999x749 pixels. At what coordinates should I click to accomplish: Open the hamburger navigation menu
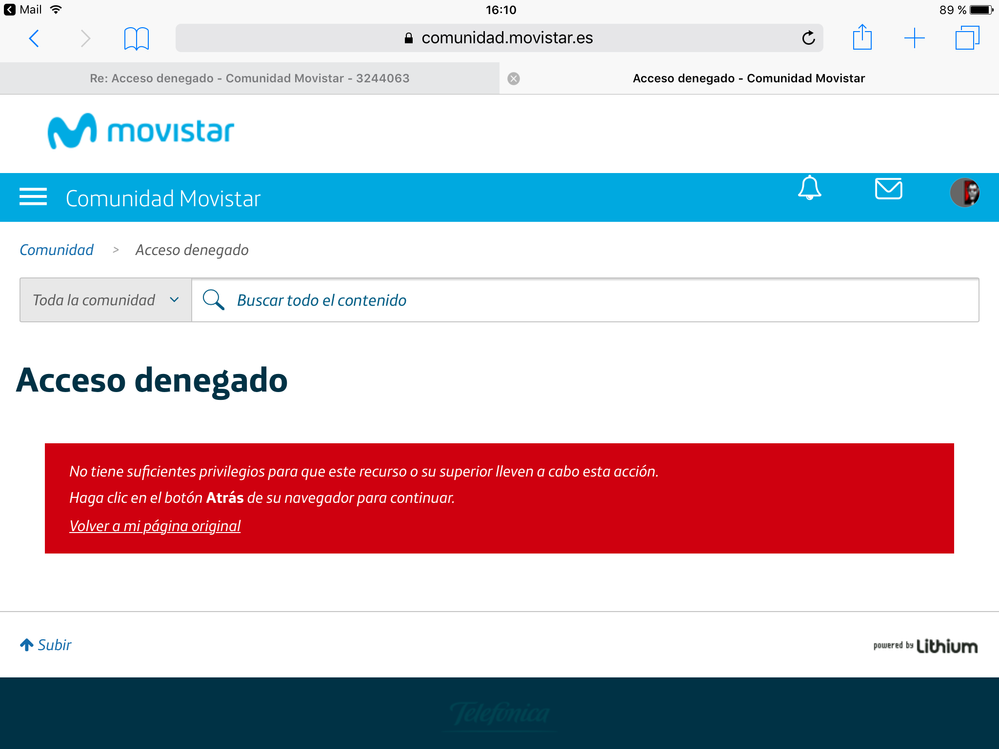pyautogui.click(x=33, y=197)
